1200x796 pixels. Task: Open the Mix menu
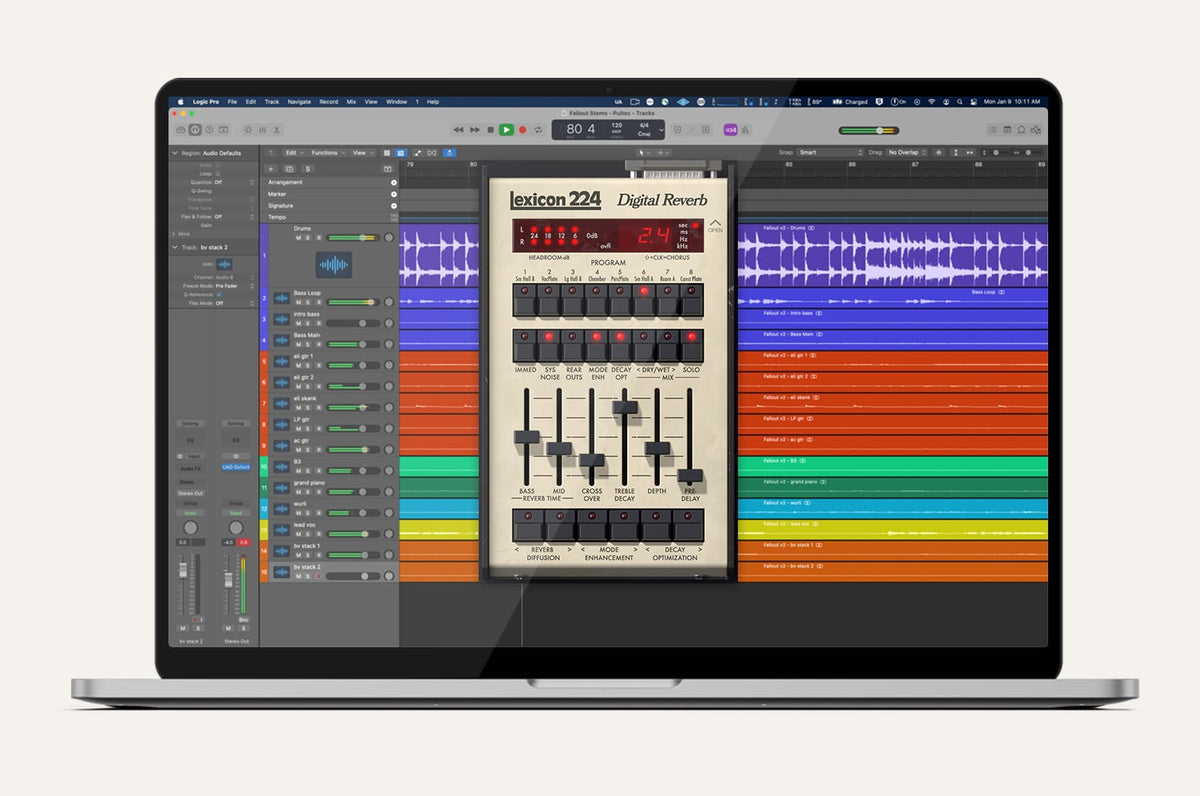tap(351, 102)
